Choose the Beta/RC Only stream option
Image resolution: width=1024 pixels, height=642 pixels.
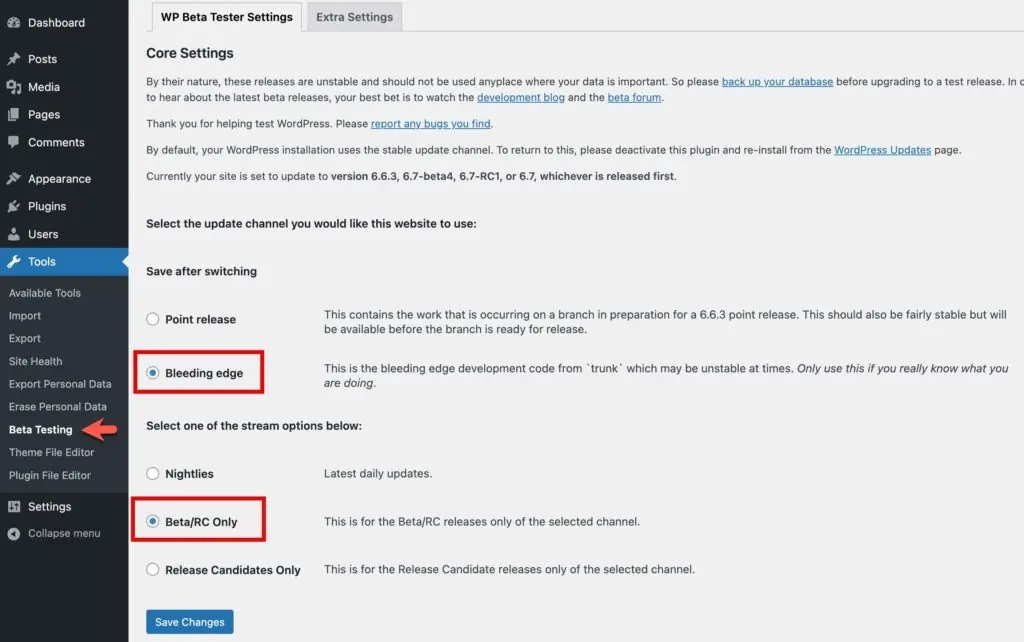153,521
